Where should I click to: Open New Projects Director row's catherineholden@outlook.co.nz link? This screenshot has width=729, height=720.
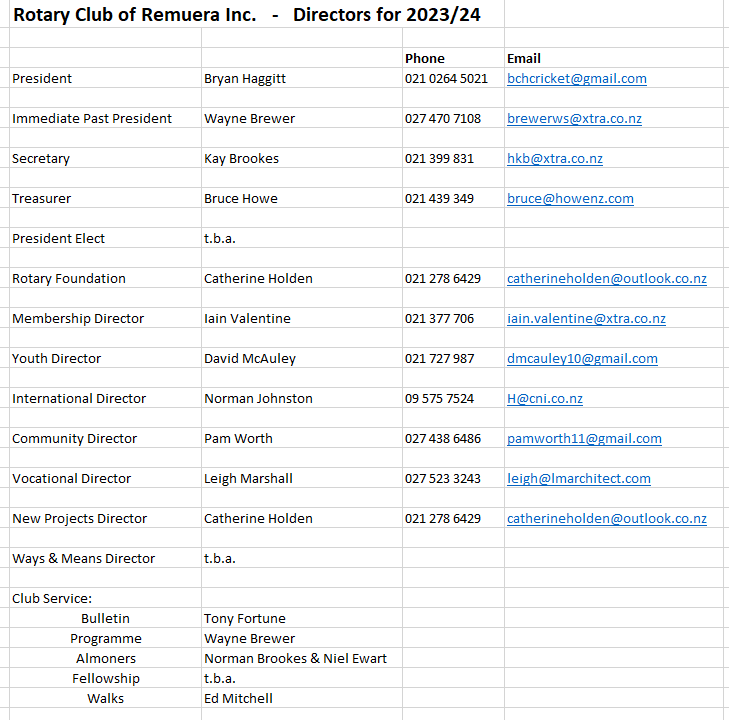coord(607,518)
